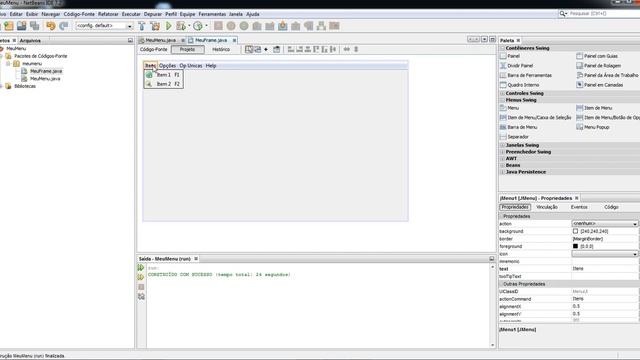Click the horizontal resize icon in designer toolbar
Screen dimensions: 640x360
[x=347, y=49]
